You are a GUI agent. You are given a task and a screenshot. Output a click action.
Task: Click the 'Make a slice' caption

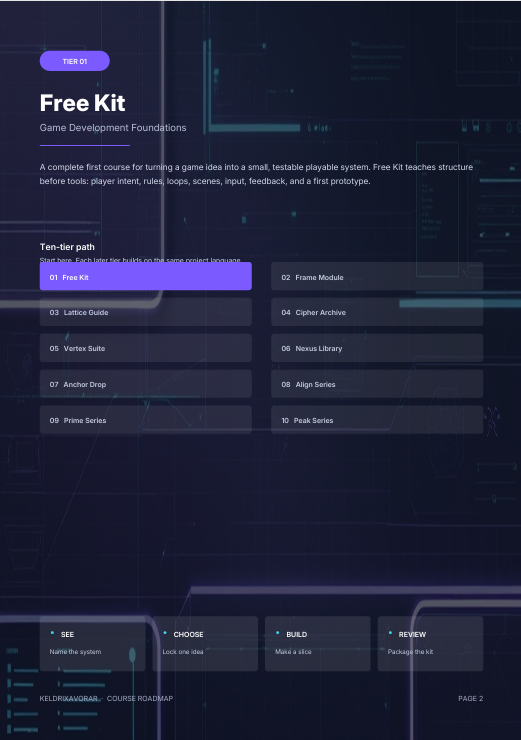click(293, 652)
